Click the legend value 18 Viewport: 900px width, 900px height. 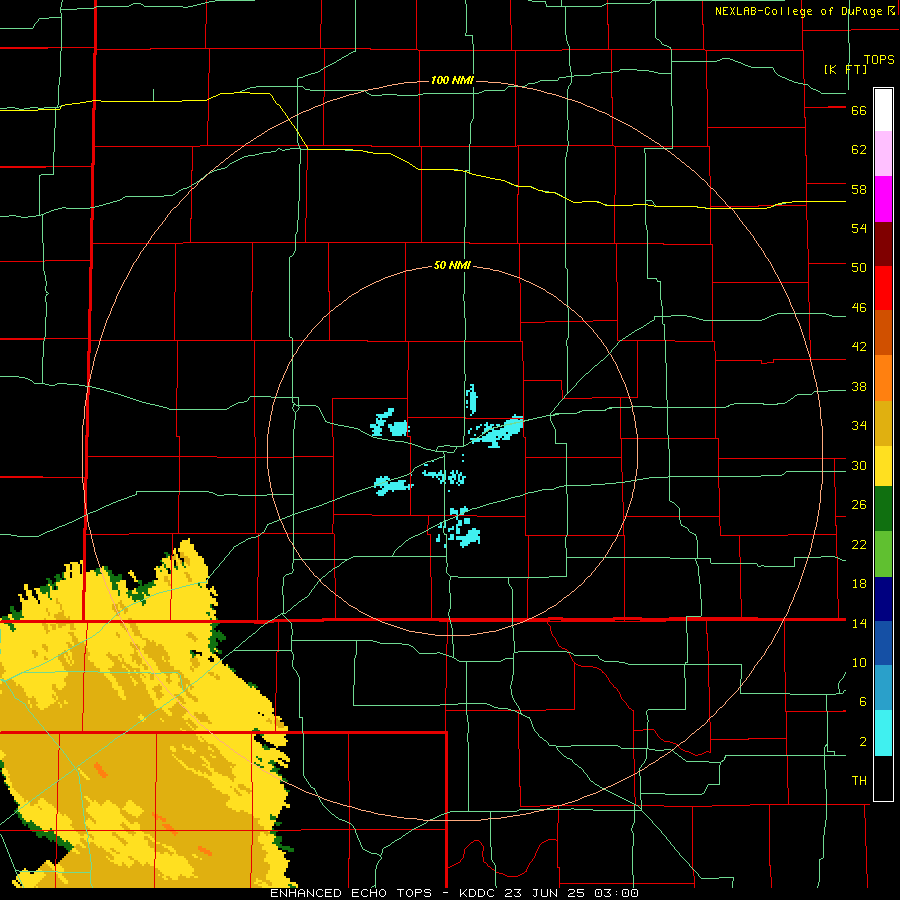coord(859,584)
